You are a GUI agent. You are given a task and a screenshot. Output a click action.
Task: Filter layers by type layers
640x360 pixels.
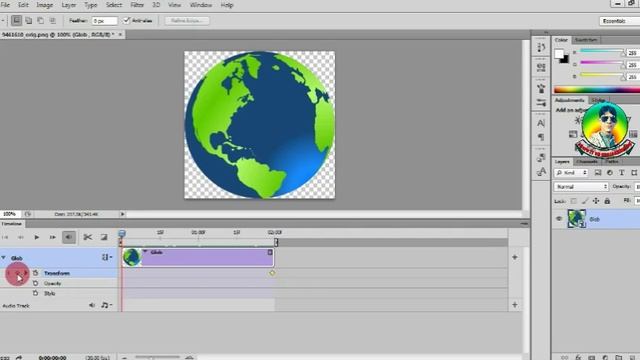(622, 173)
